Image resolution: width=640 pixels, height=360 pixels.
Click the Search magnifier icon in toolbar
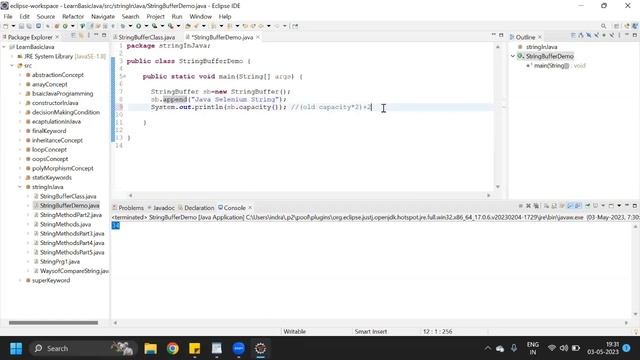[x=603, y=26]
